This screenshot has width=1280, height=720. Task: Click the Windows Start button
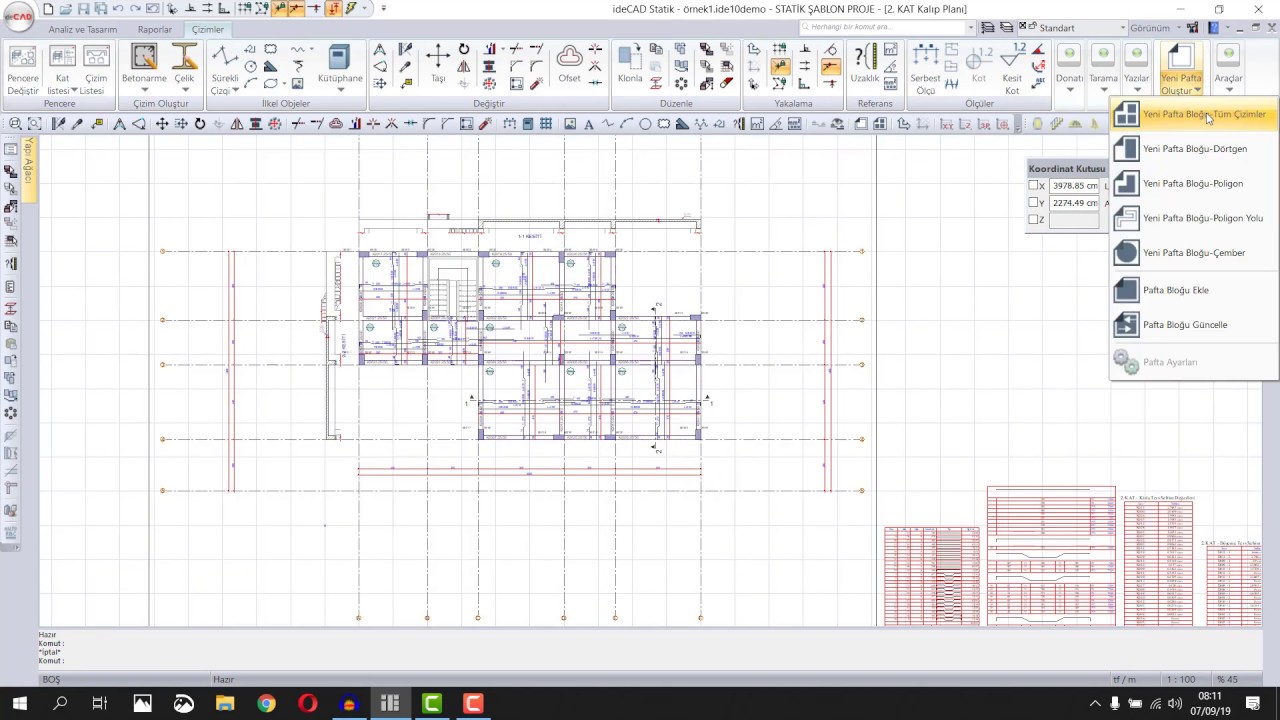pos(19,704)
